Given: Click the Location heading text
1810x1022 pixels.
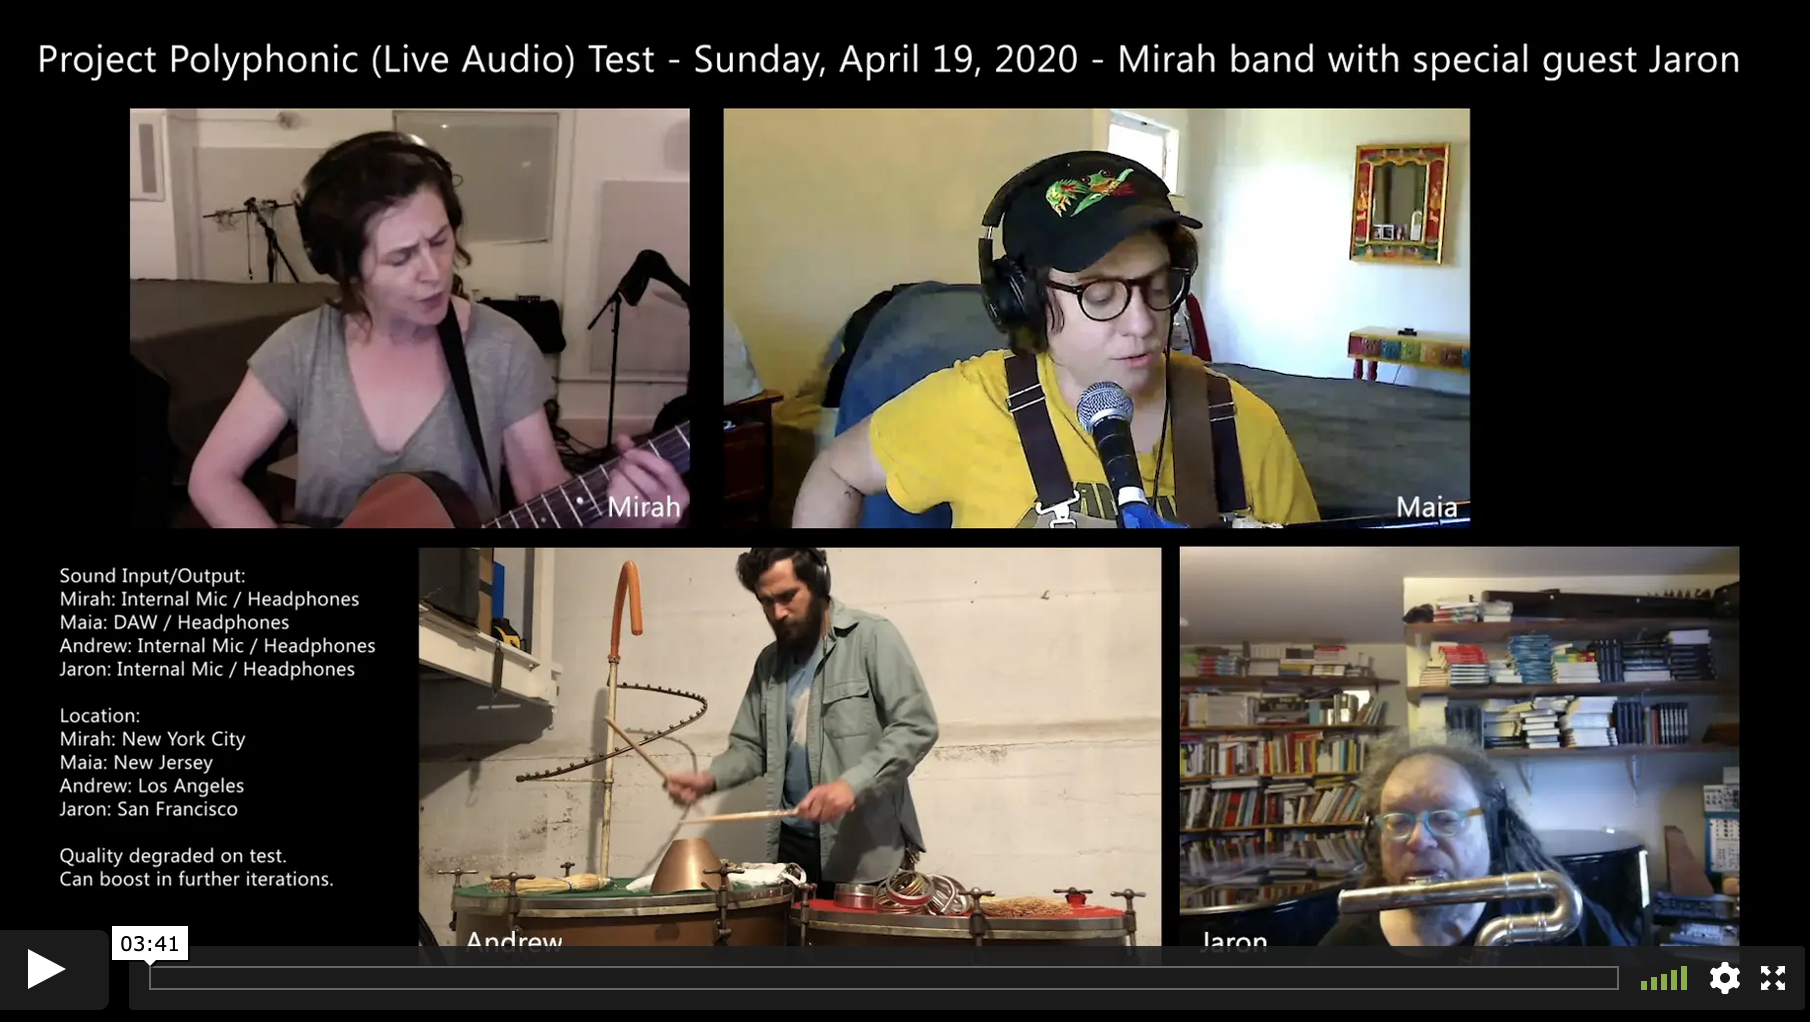Looking at the screenshot, I should [99, 716].
